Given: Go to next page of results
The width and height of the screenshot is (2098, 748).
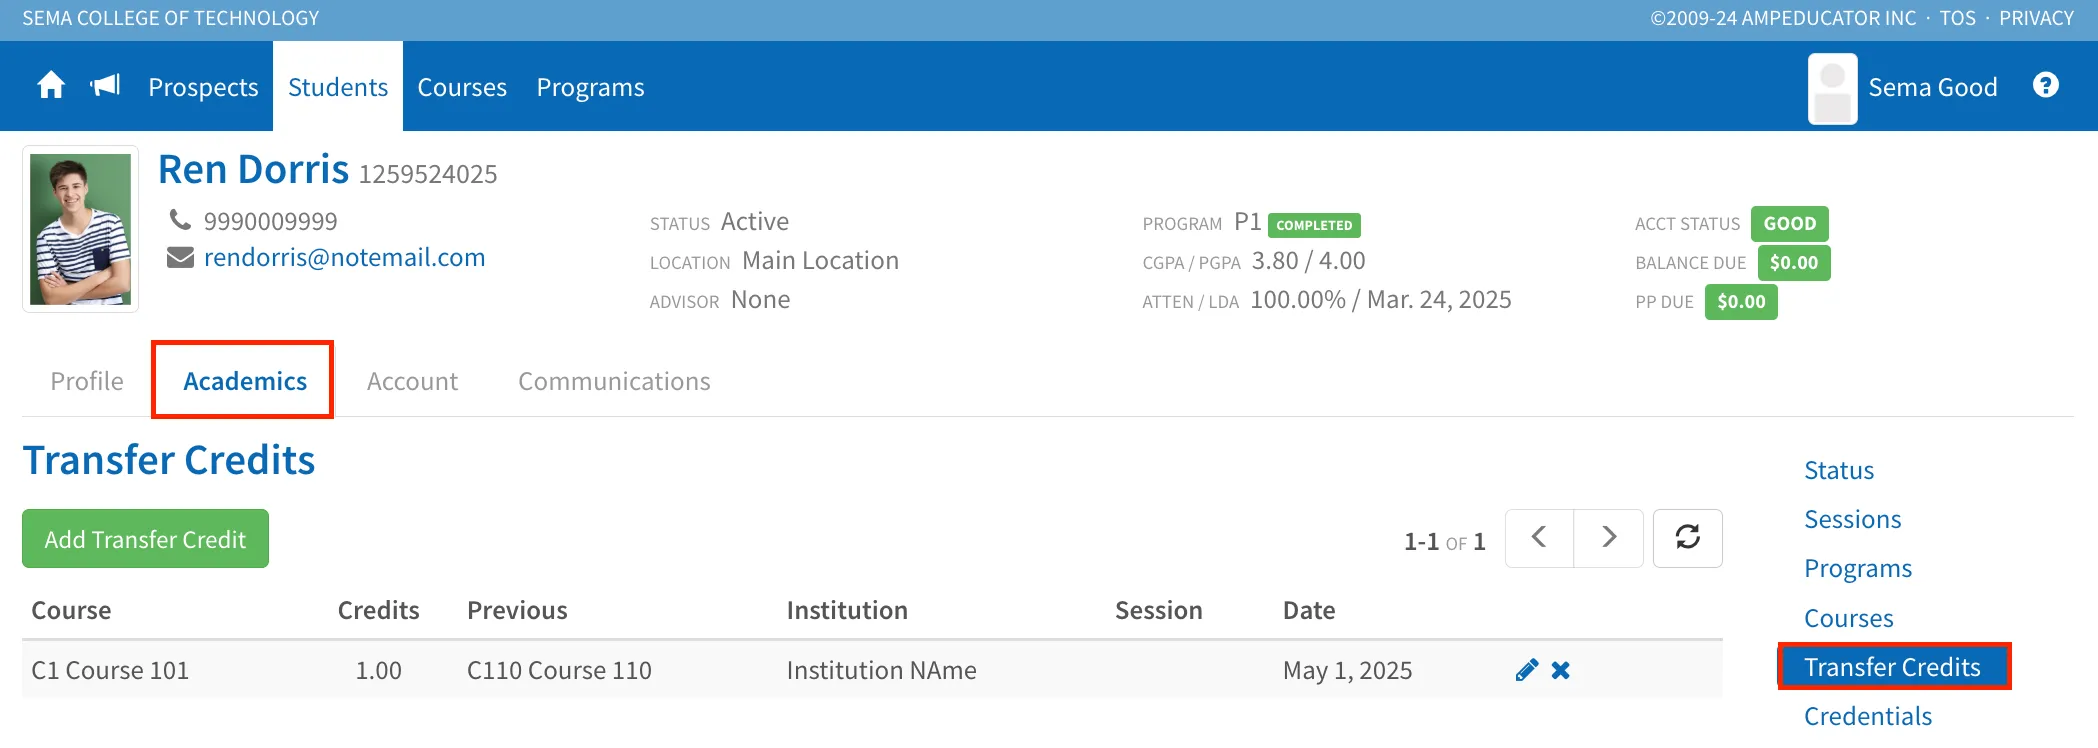Looking at the screenshot, I should coord(1609,538).
